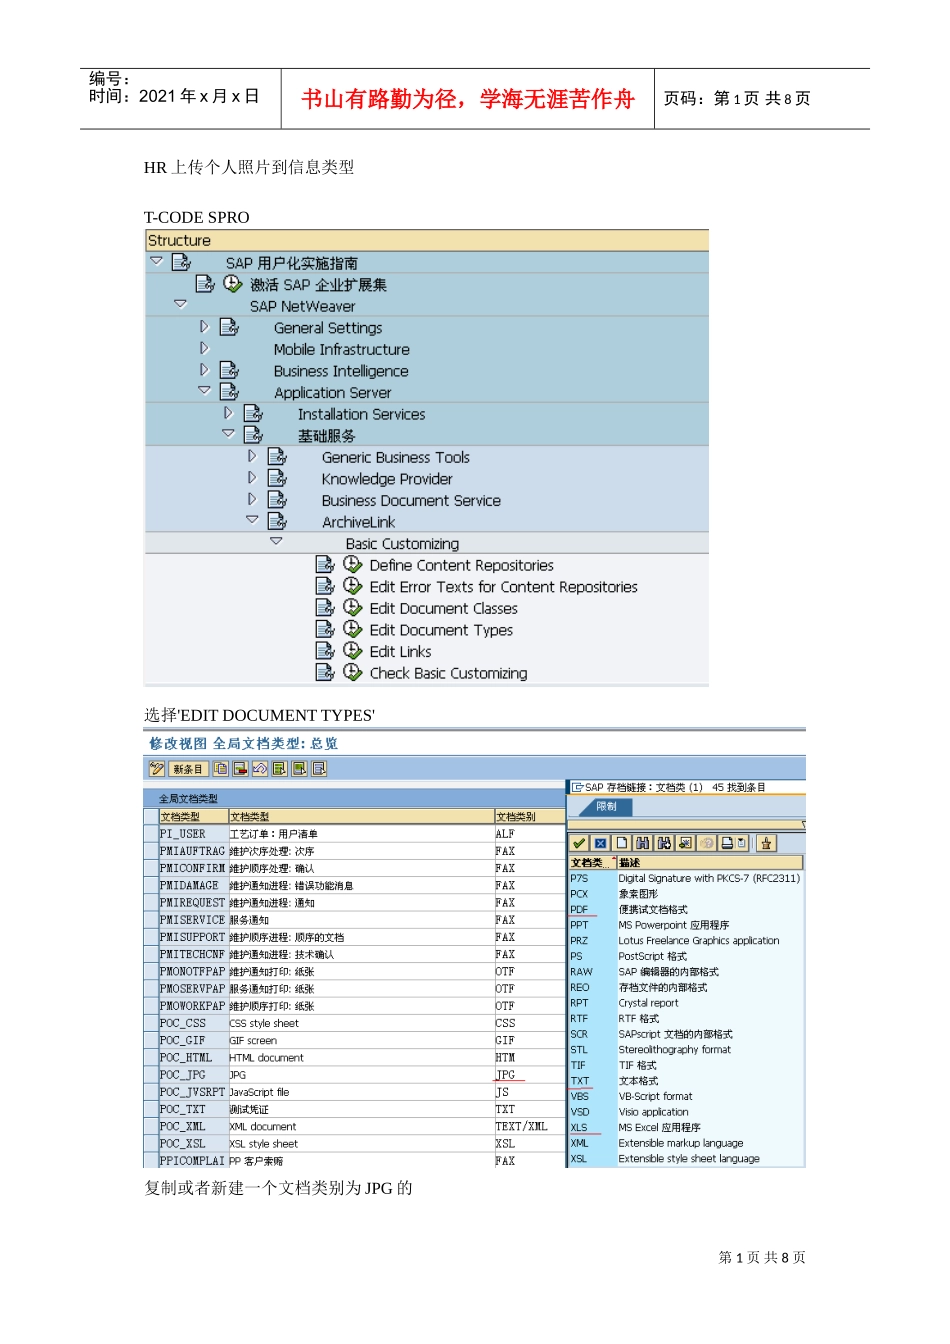
Task: Click the copy-as icon next to 新条目
Action: [221, 769]
